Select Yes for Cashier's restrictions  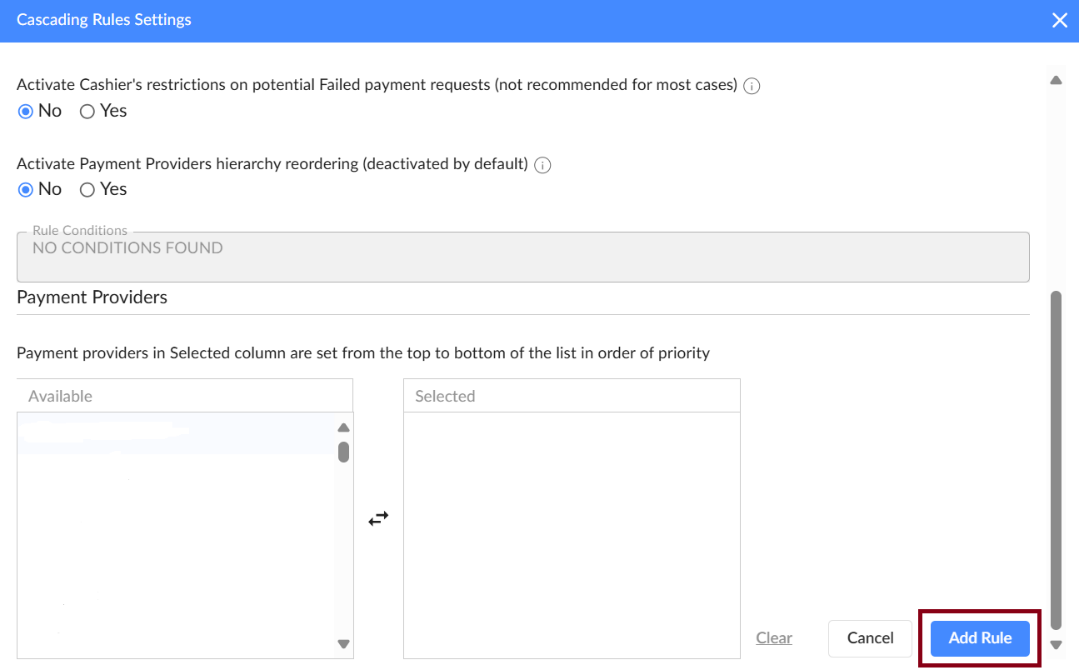click(87, 111)
